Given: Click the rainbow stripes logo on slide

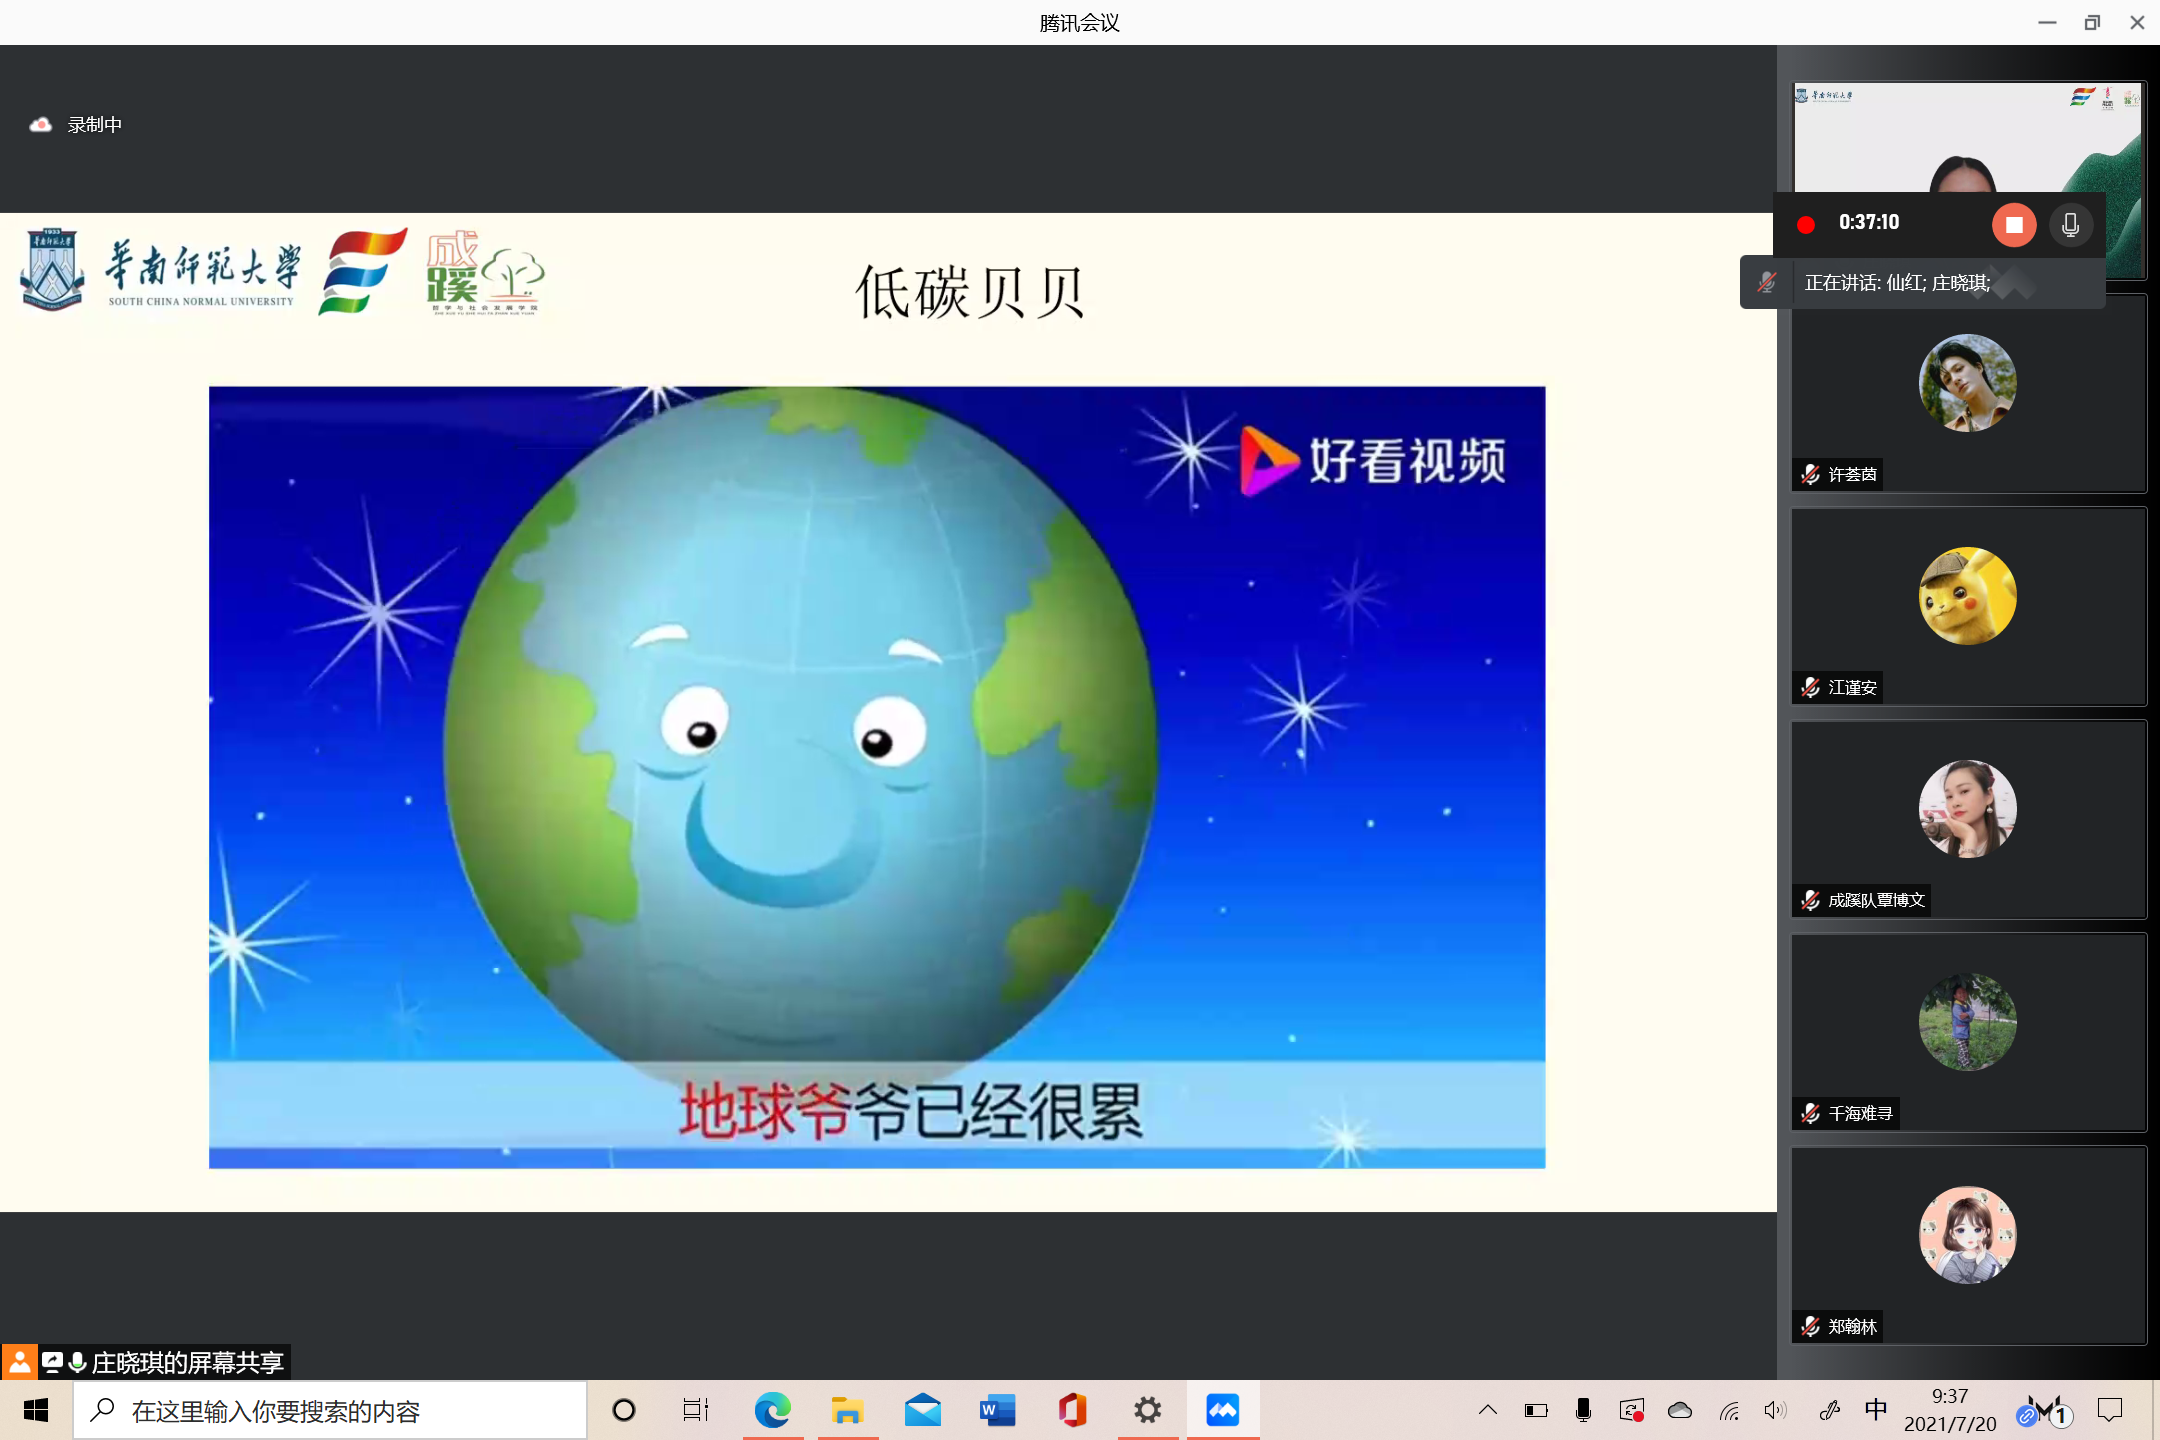Looking at the screenshot, I should [x=362, y=270].
